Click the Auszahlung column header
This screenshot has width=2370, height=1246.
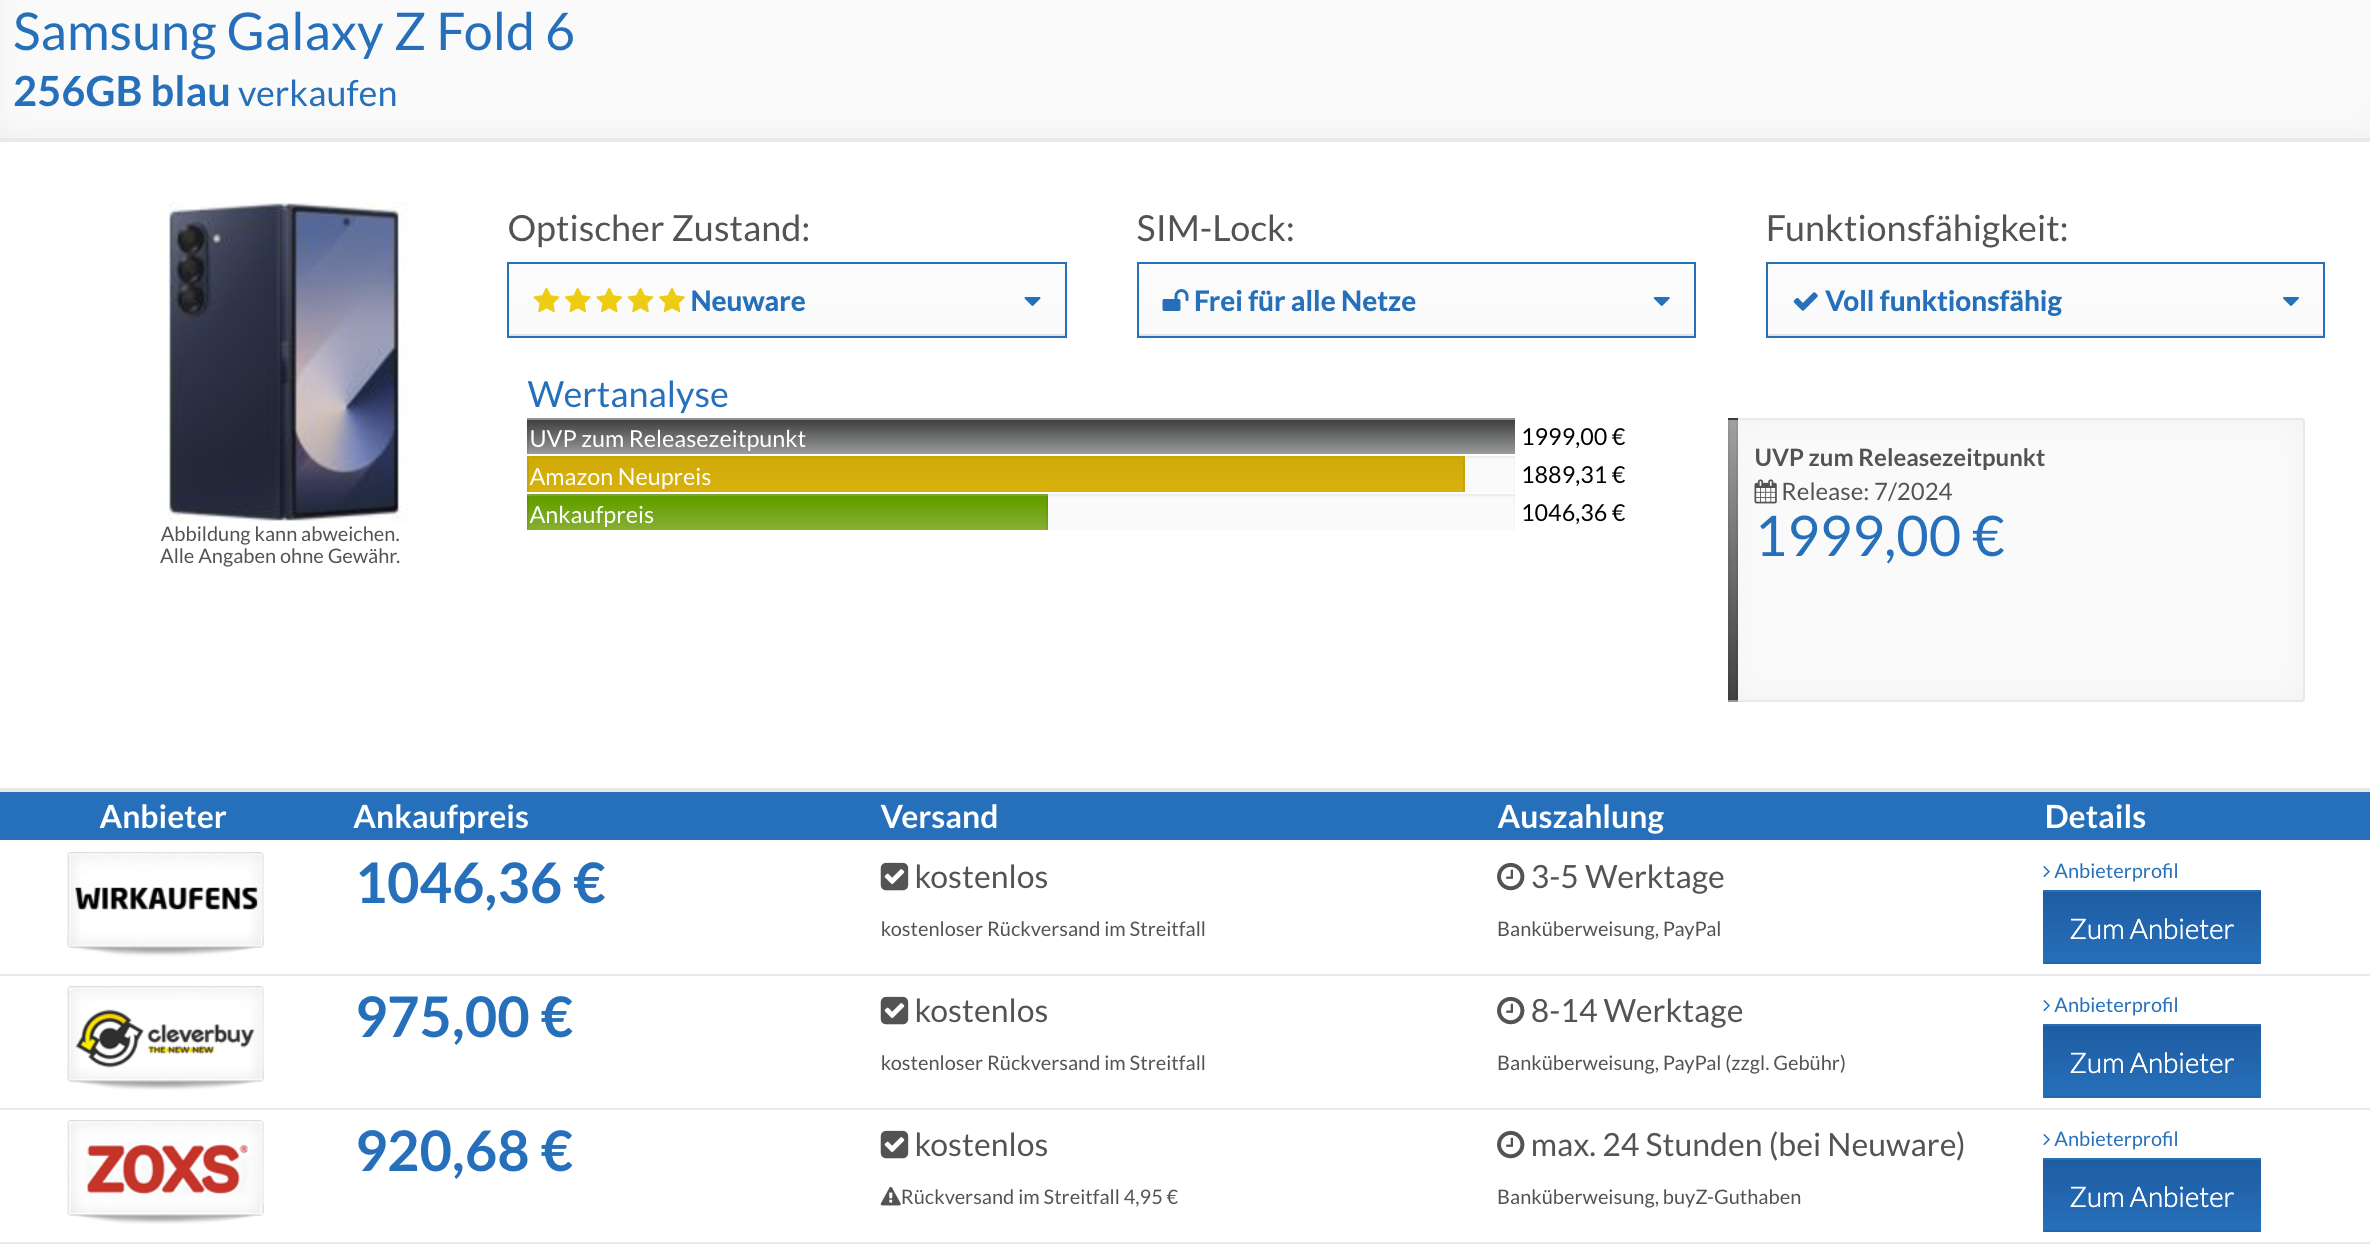click(1580, 817)
